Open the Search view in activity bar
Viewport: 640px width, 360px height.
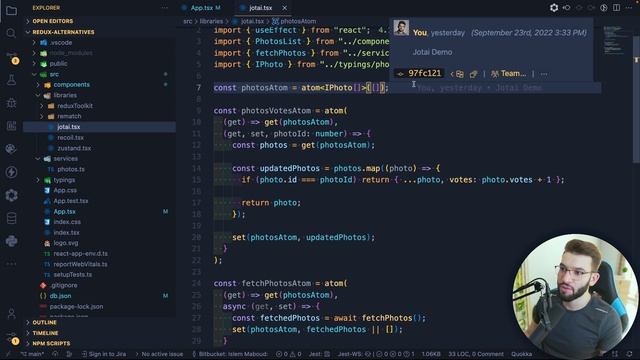pos(11,33)
